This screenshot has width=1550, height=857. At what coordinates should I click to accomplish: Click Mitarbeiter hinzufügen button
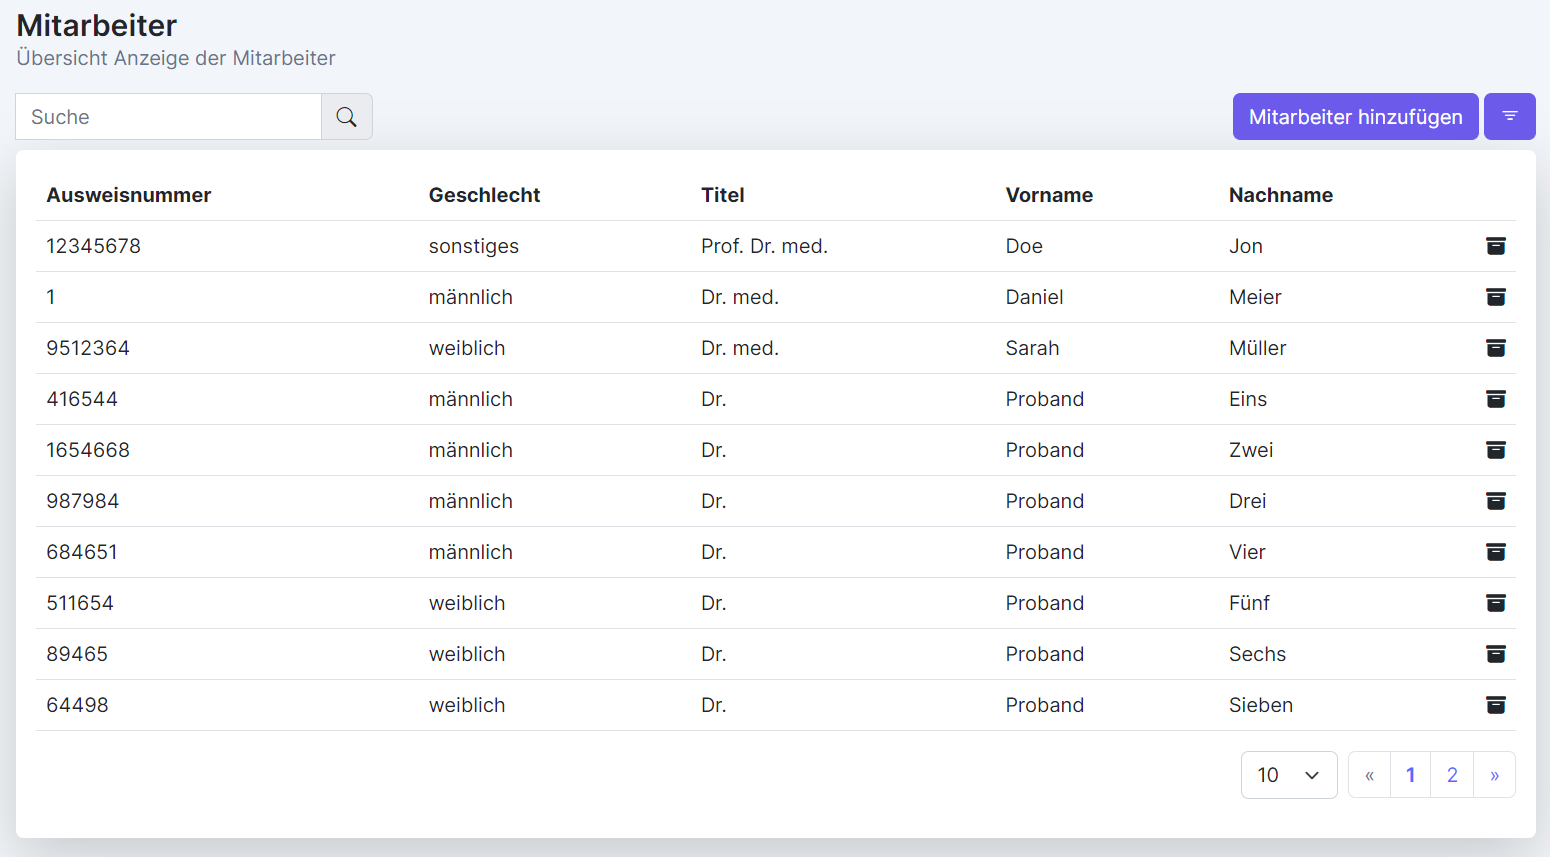coord(1355,117)
